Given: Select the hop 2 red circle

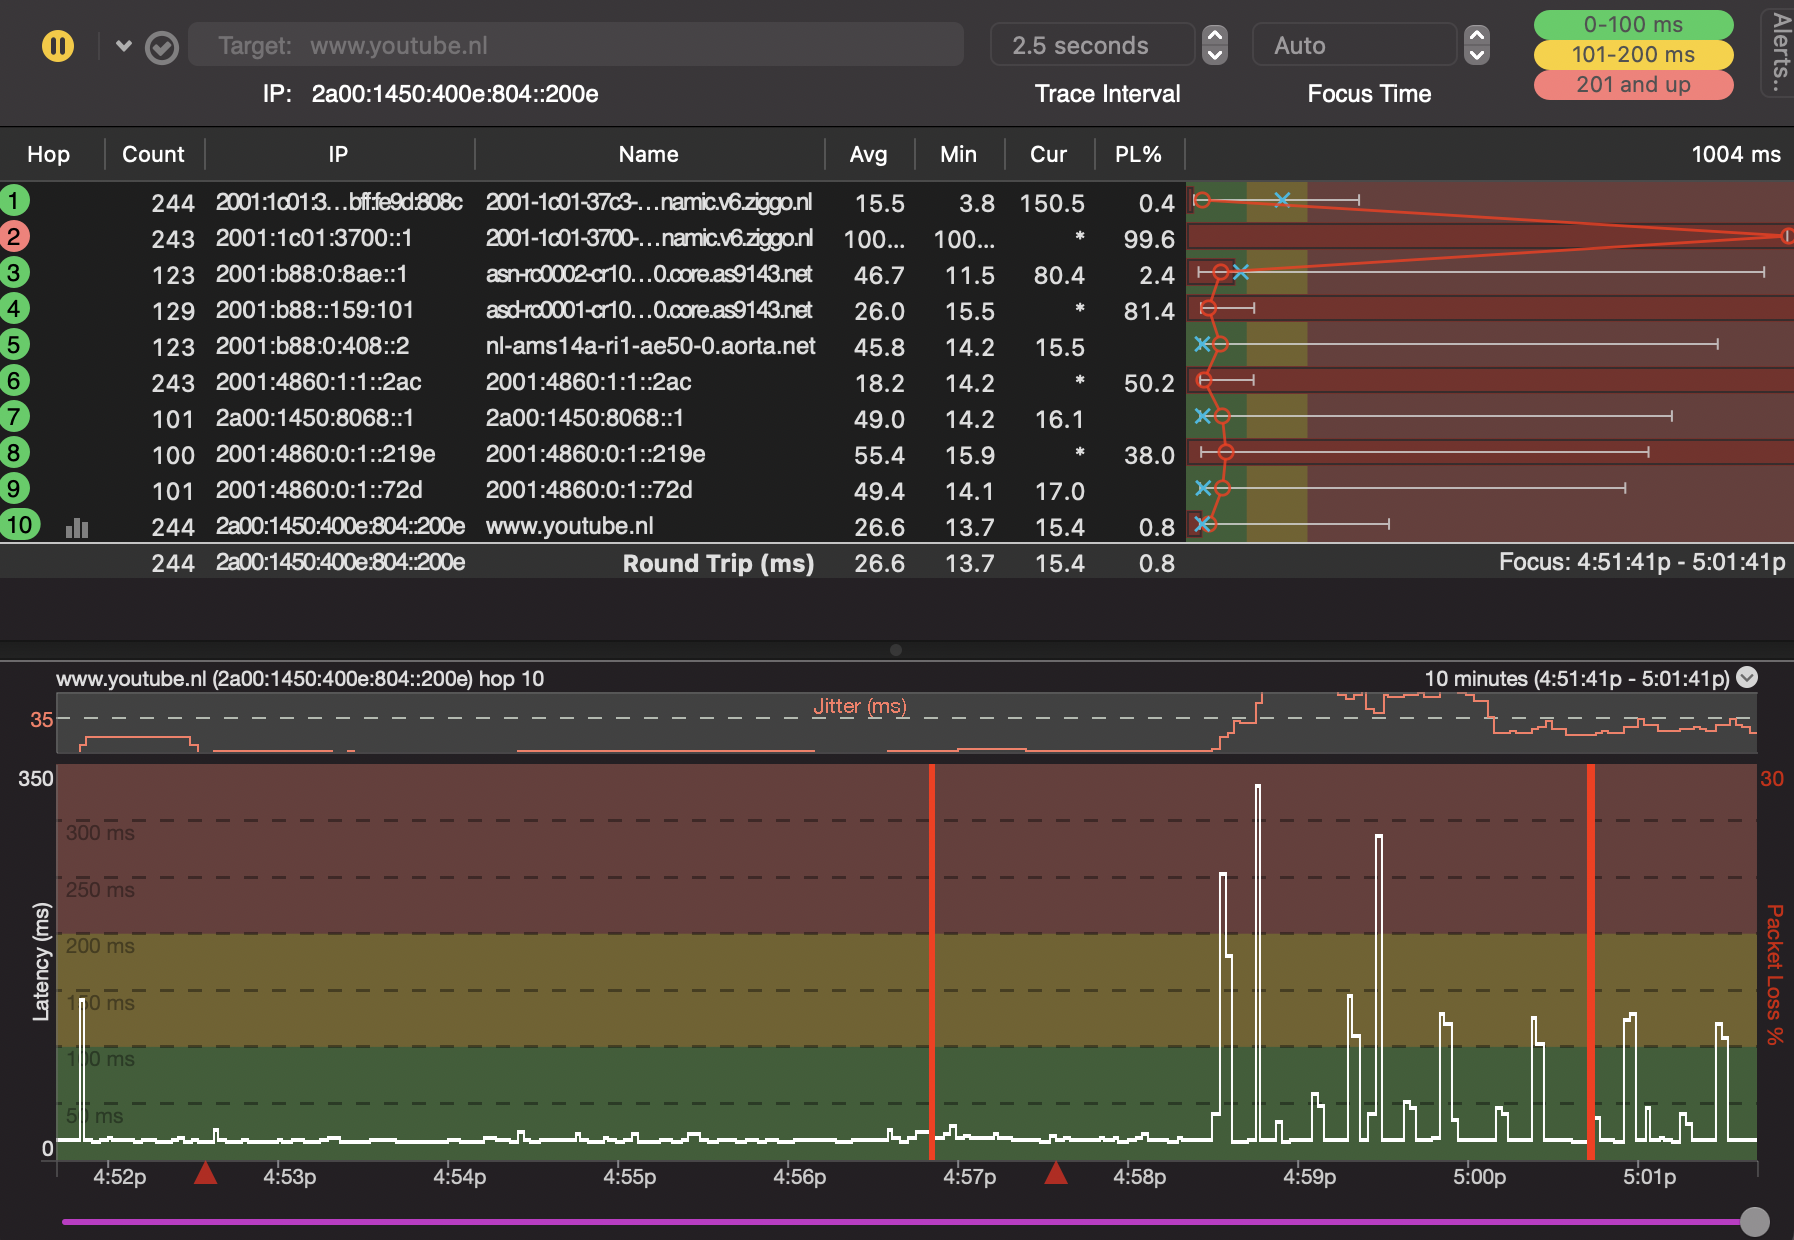Looking at the screenshot, I should 15,237.
